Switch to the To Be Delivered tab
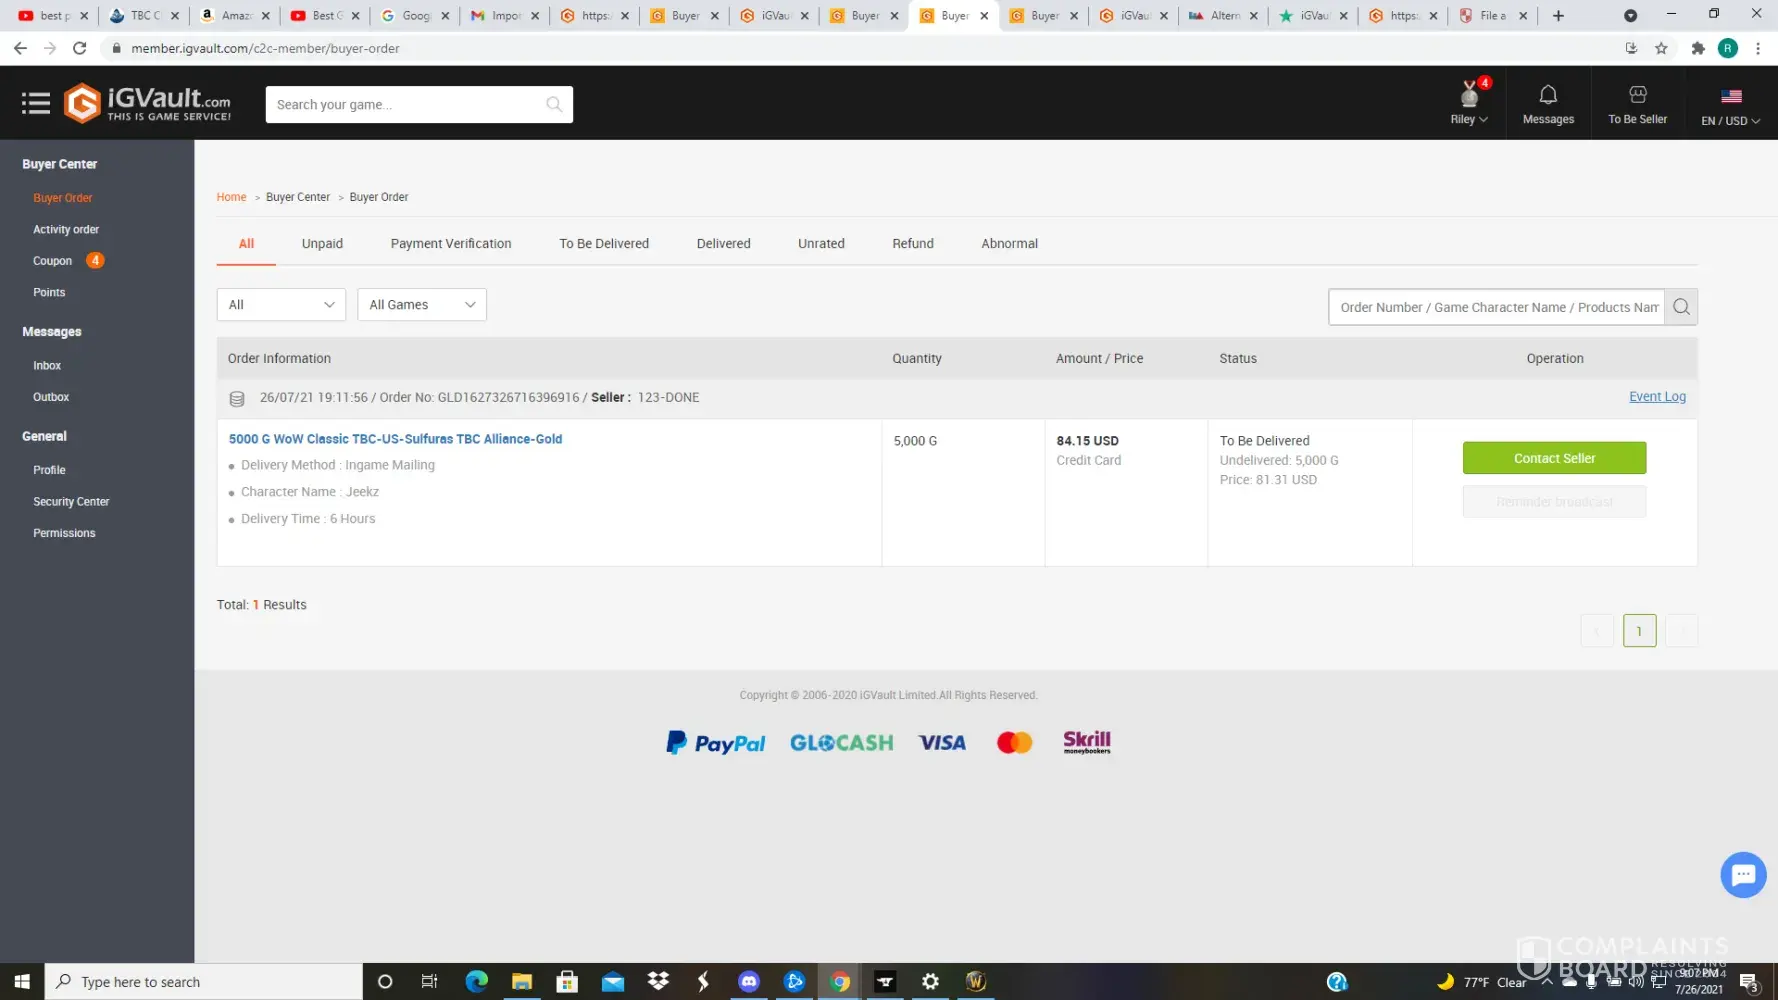Screen dimensions: 1778x1000 [603, 244]
